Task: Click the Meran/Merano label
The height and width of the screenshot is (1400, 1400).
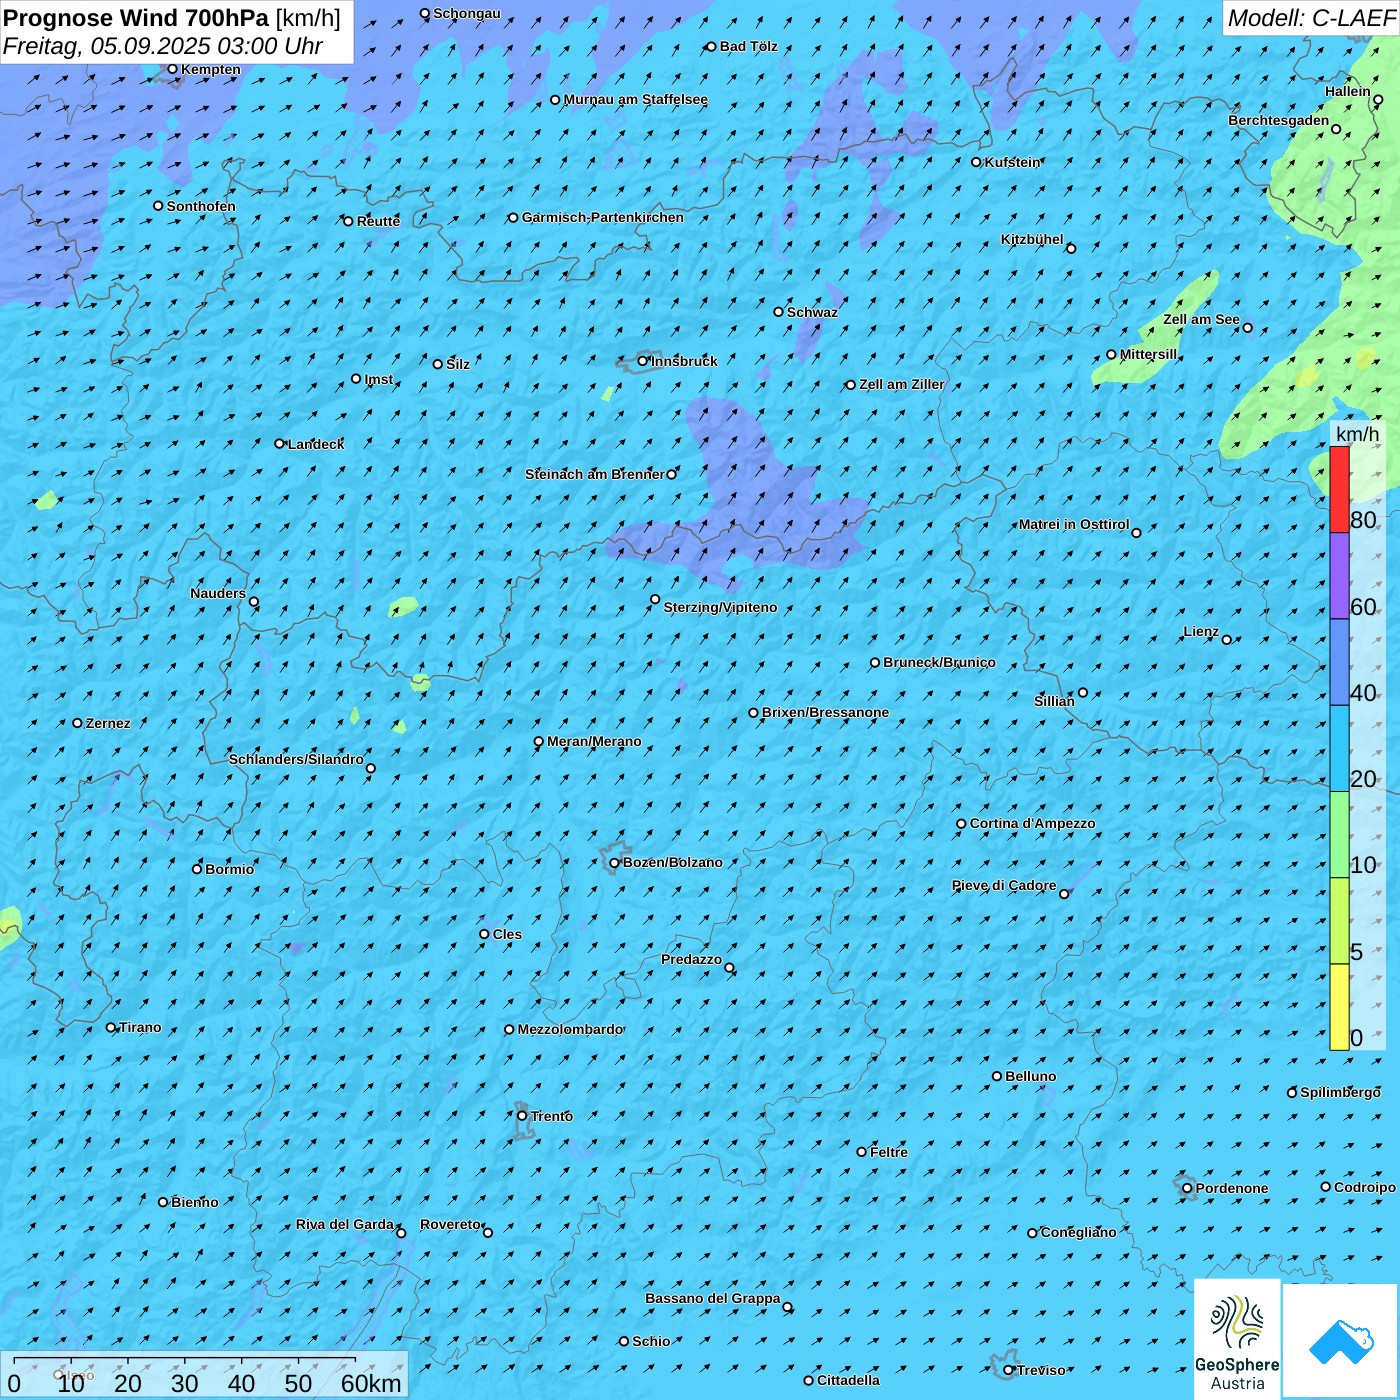Action: (x=594, y=741)
